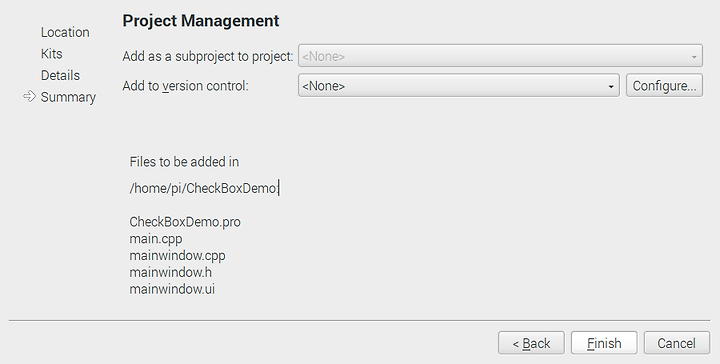720x364 pixels.
Task: Click the mainwindow.cpp file entry
Action: tap(177, 255)
